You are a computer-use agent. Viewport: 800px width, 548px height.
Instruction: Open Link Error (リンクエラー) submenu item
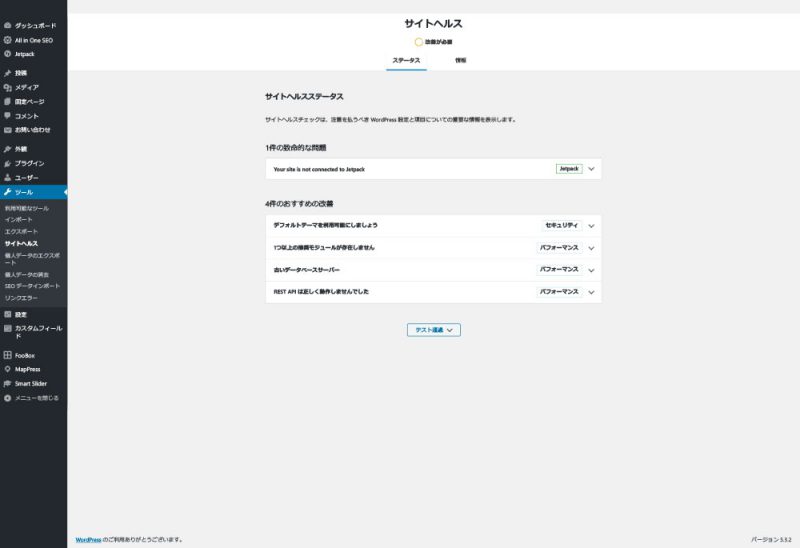[x=21, y=297]
